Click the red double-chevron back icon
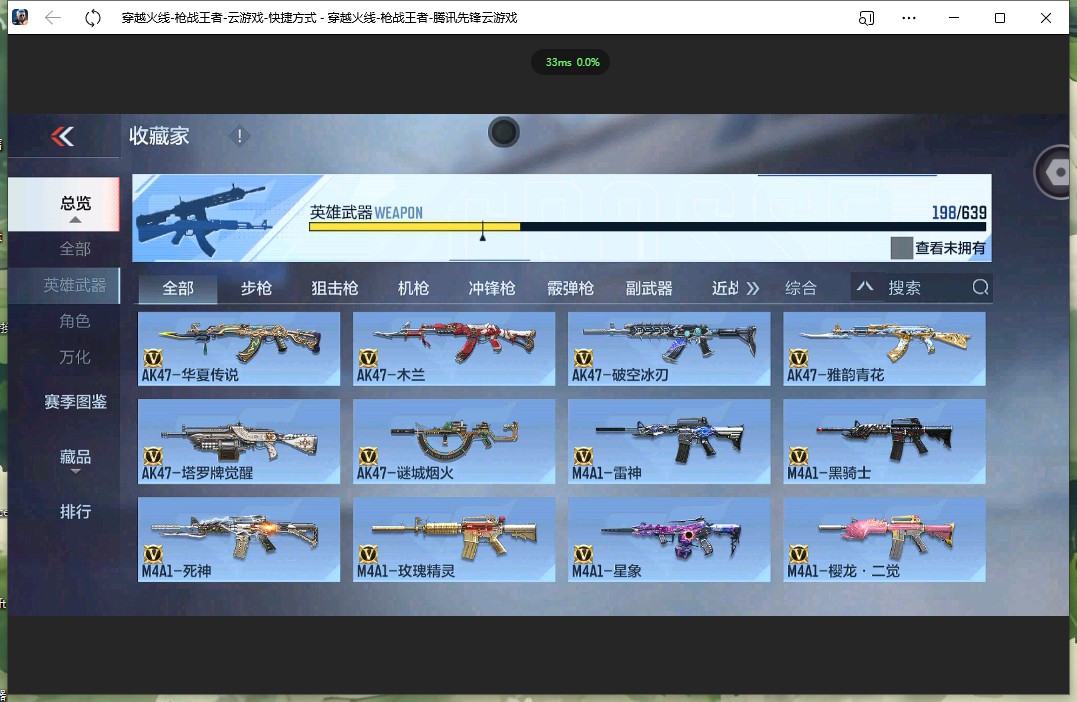The height and width of the screenshot is (702, 1077). [63, 137]
